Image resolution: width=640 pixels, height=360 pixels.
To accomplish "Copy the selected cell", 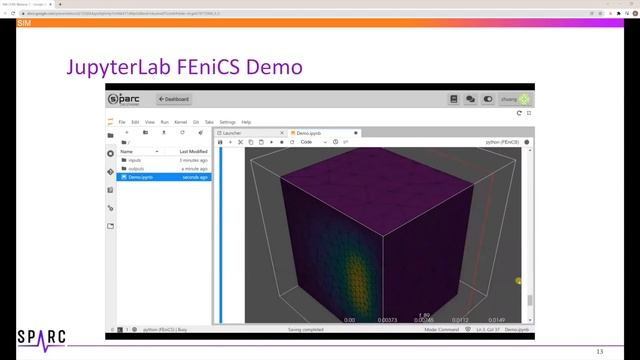I will point(251,142).
